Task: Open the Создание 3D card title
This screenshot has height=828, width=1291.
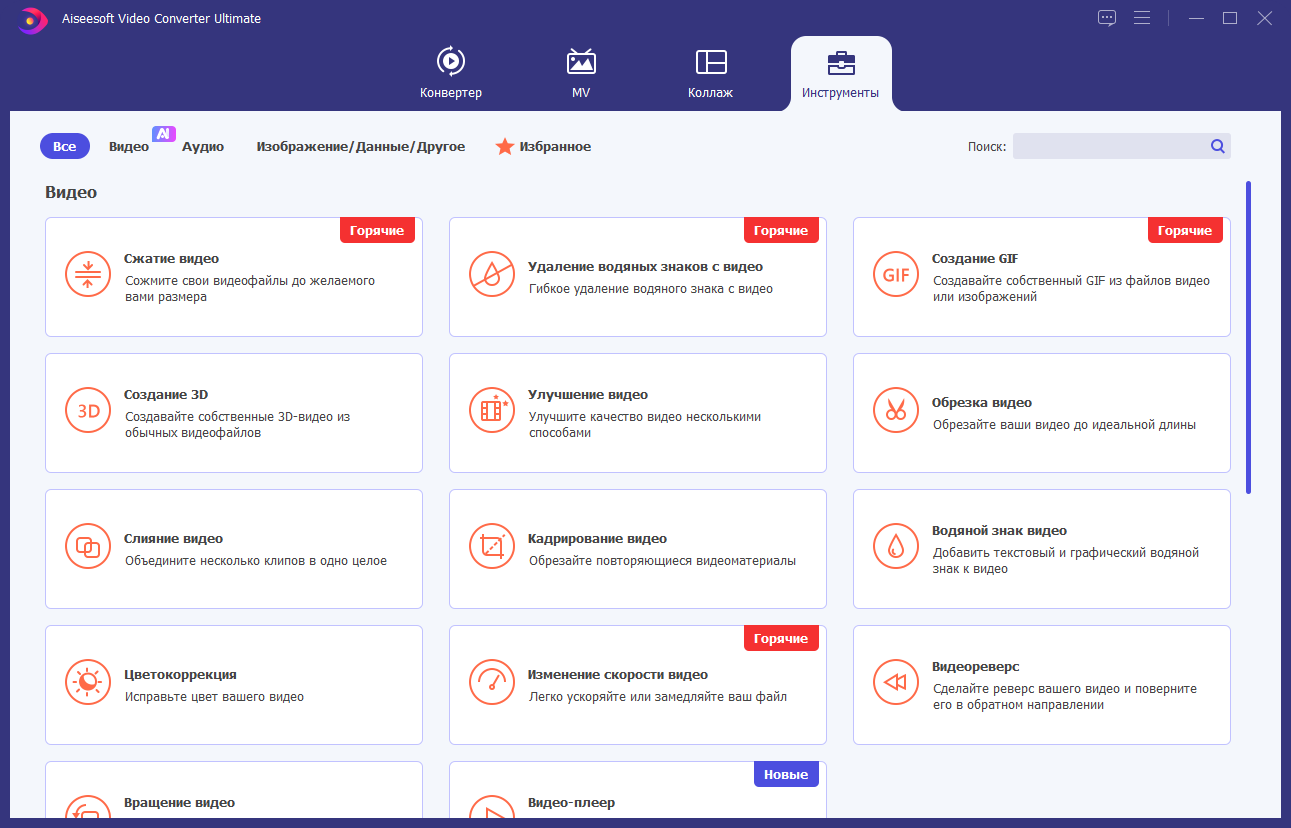Action: 166,395
